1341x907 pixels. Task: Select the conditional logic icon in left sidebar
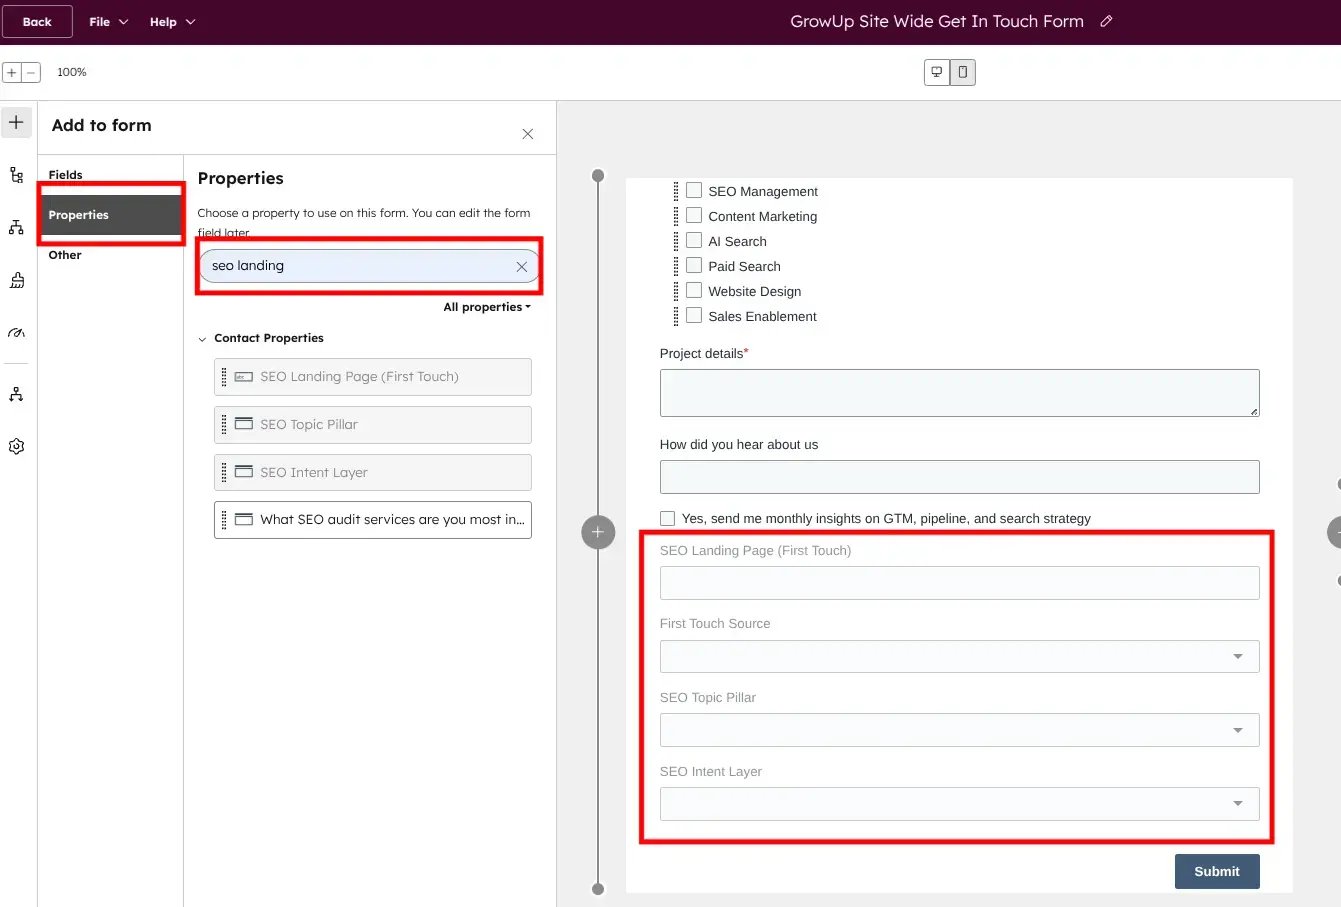tap(16, 174)
